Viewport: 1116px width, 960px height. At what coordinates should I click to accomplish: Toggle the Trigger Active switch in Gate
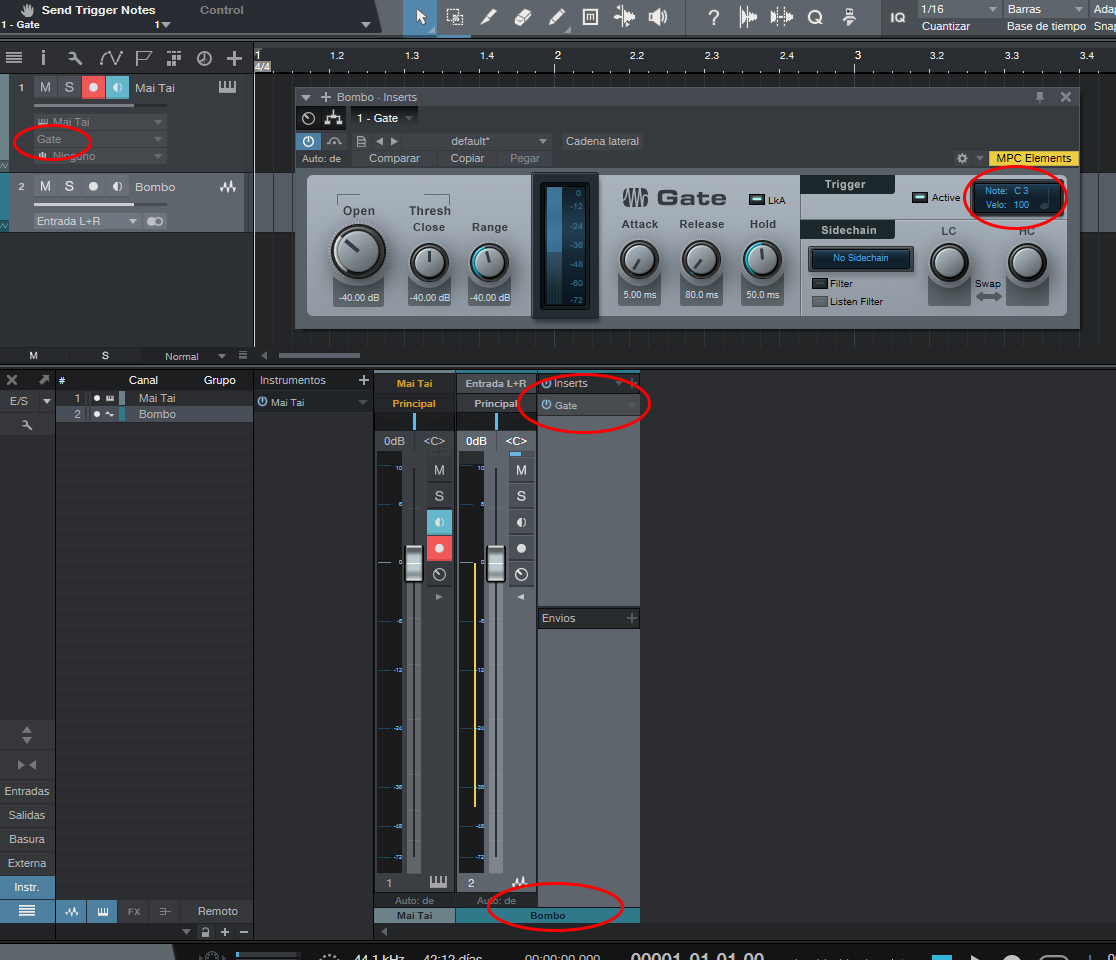click(x=919, y=198)
